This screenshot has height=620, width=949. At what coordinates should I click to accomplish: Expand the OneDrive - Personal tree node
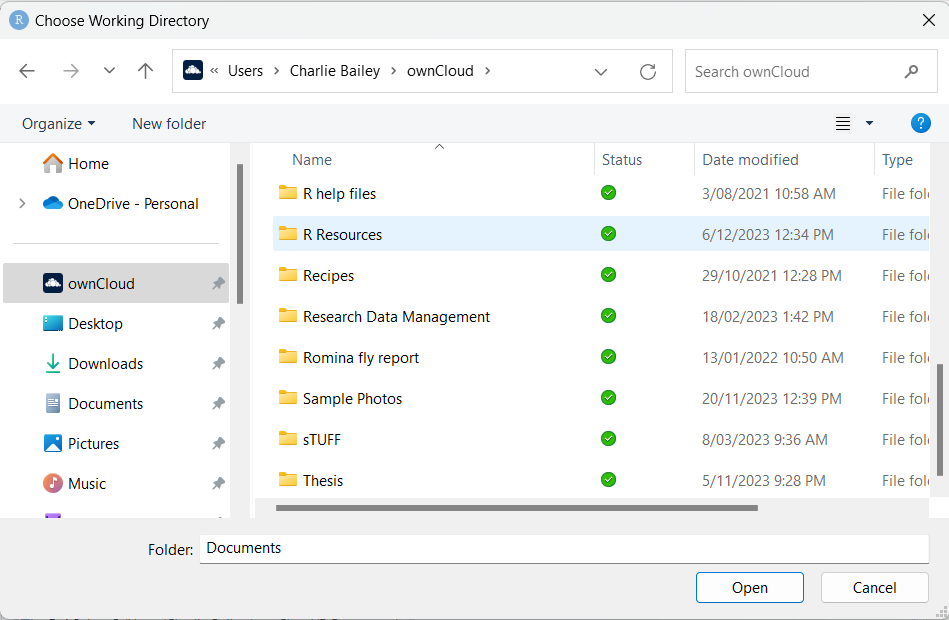point(22,204)
